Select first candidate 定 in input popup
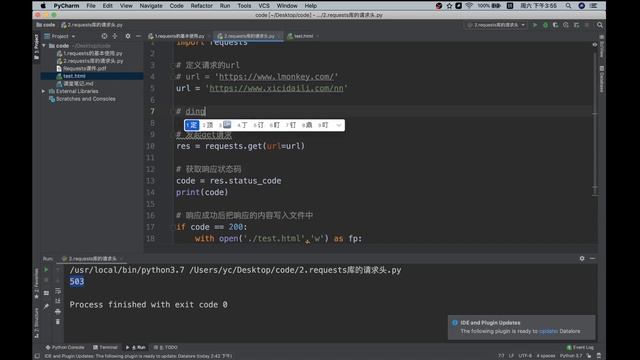 point(191,125)
